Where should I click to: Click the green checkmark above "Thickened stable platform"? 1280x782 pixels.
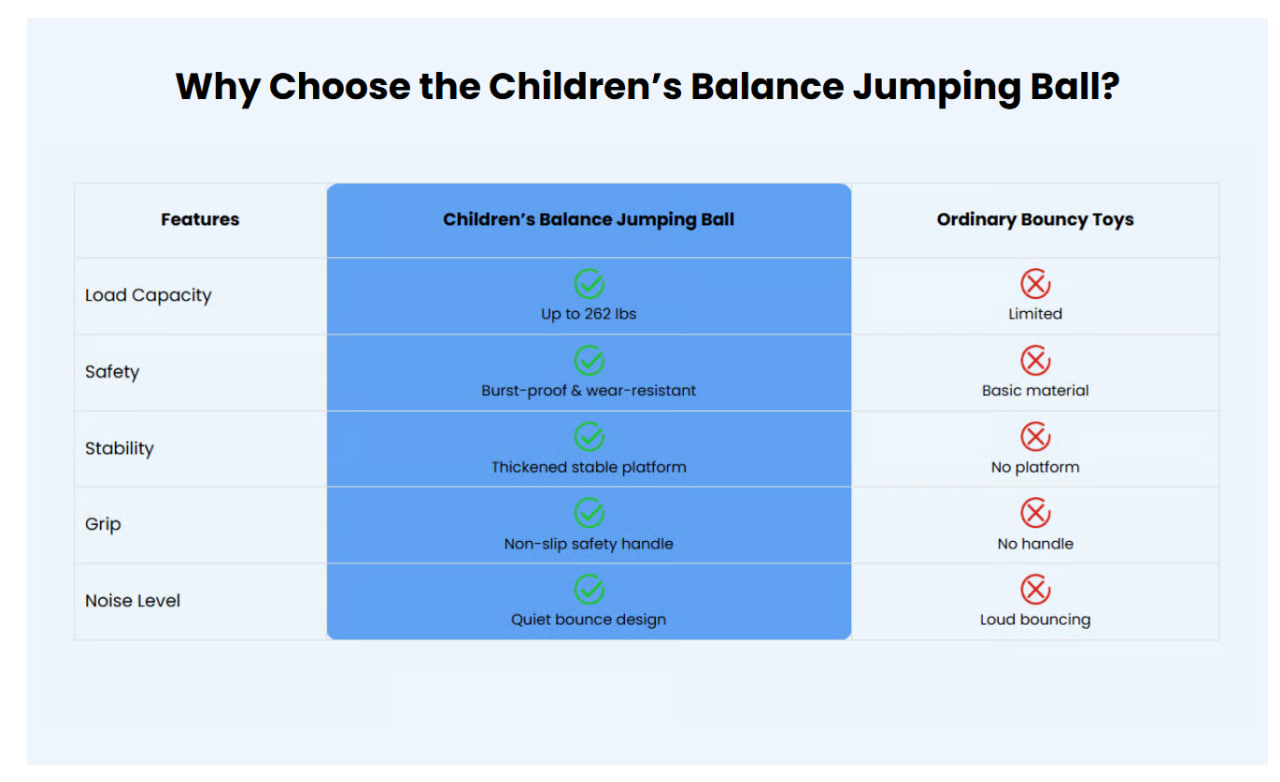(x=589, y=437)
